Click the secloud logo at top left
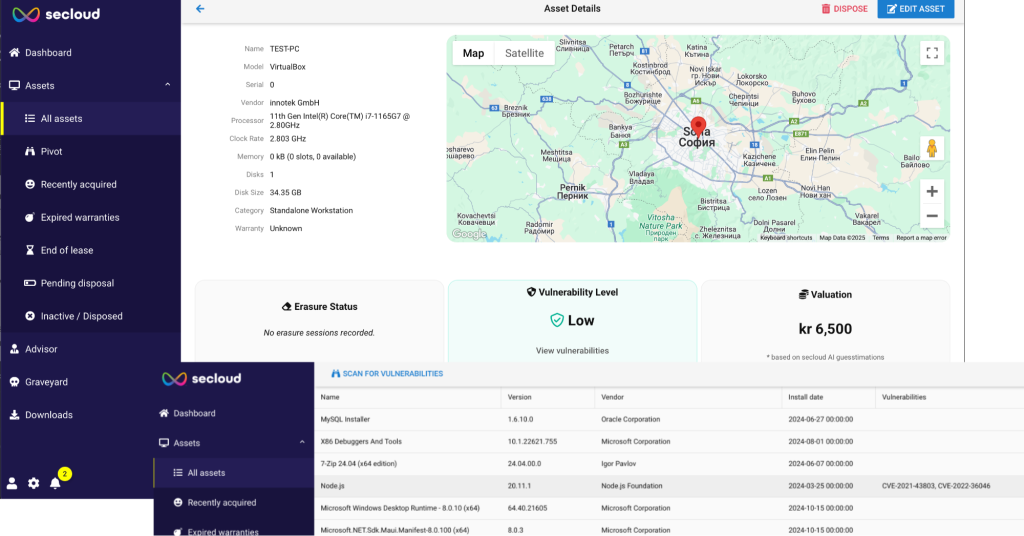This screenshot has width=1024, height=536. 56,14
